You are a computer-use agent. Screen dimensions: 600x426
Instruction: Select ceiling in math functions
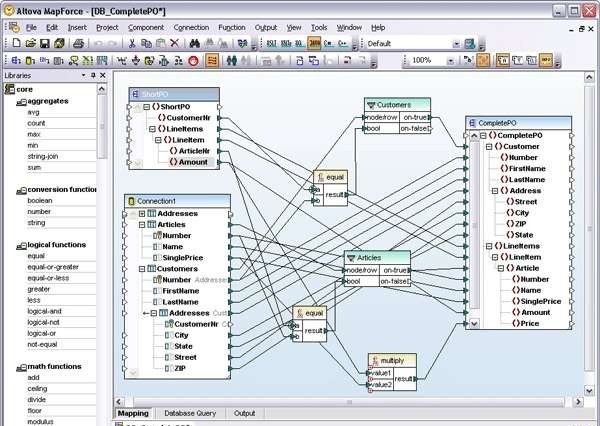click(37, 389)
